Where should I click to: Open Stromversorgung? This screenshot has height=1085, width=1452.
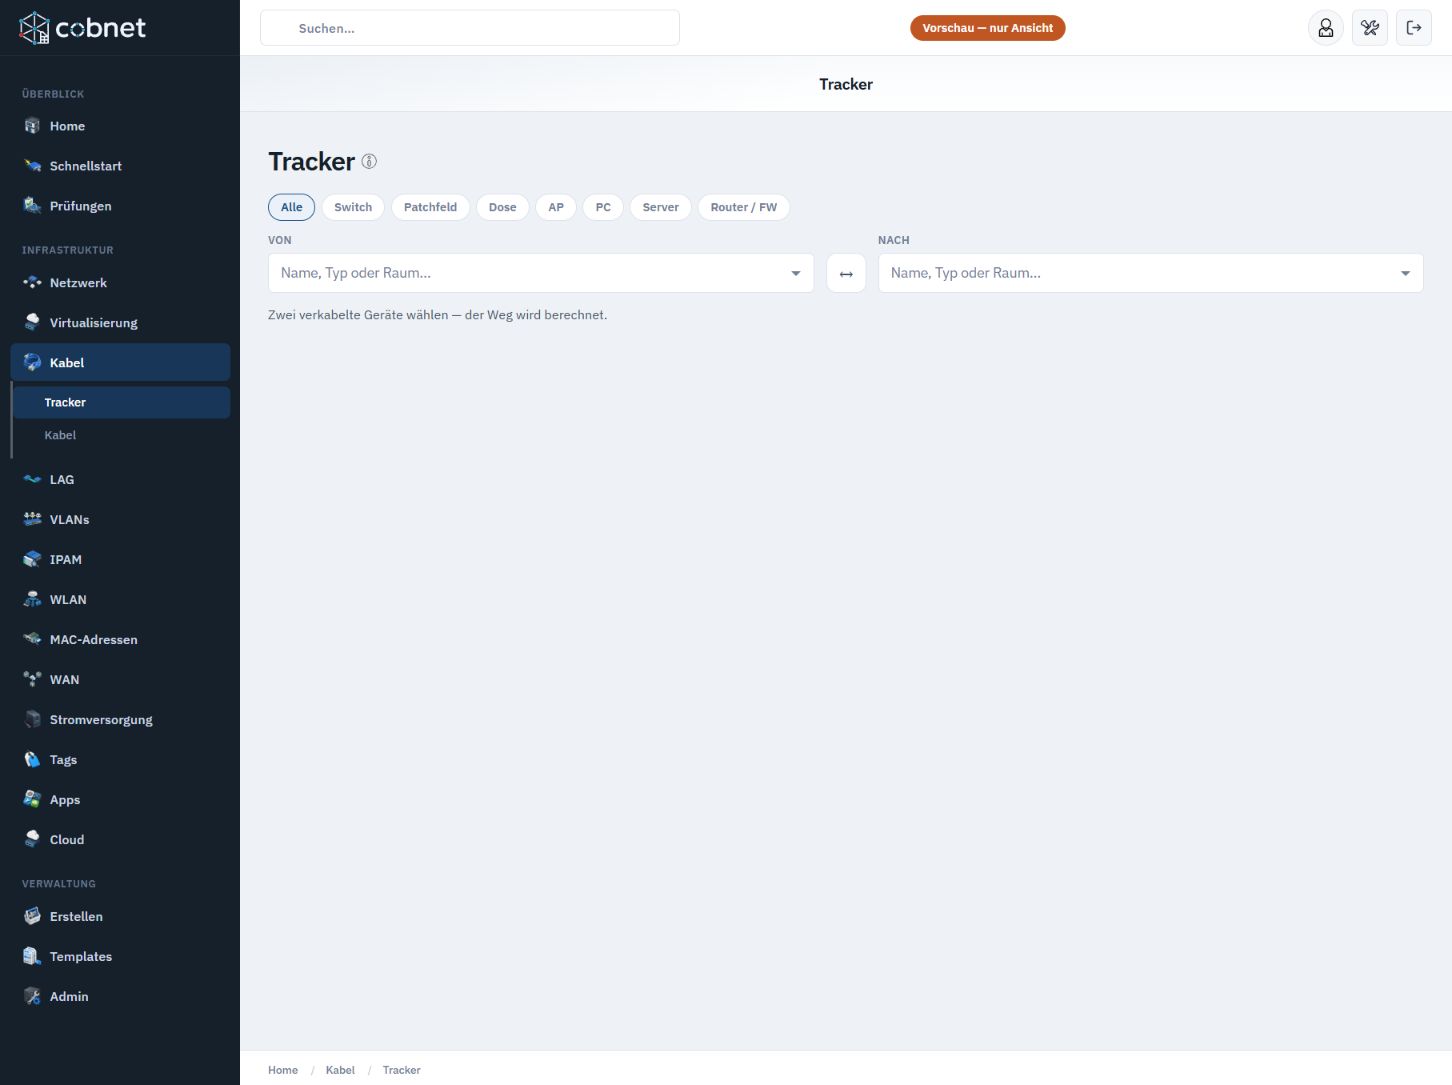tap(120, 720)
